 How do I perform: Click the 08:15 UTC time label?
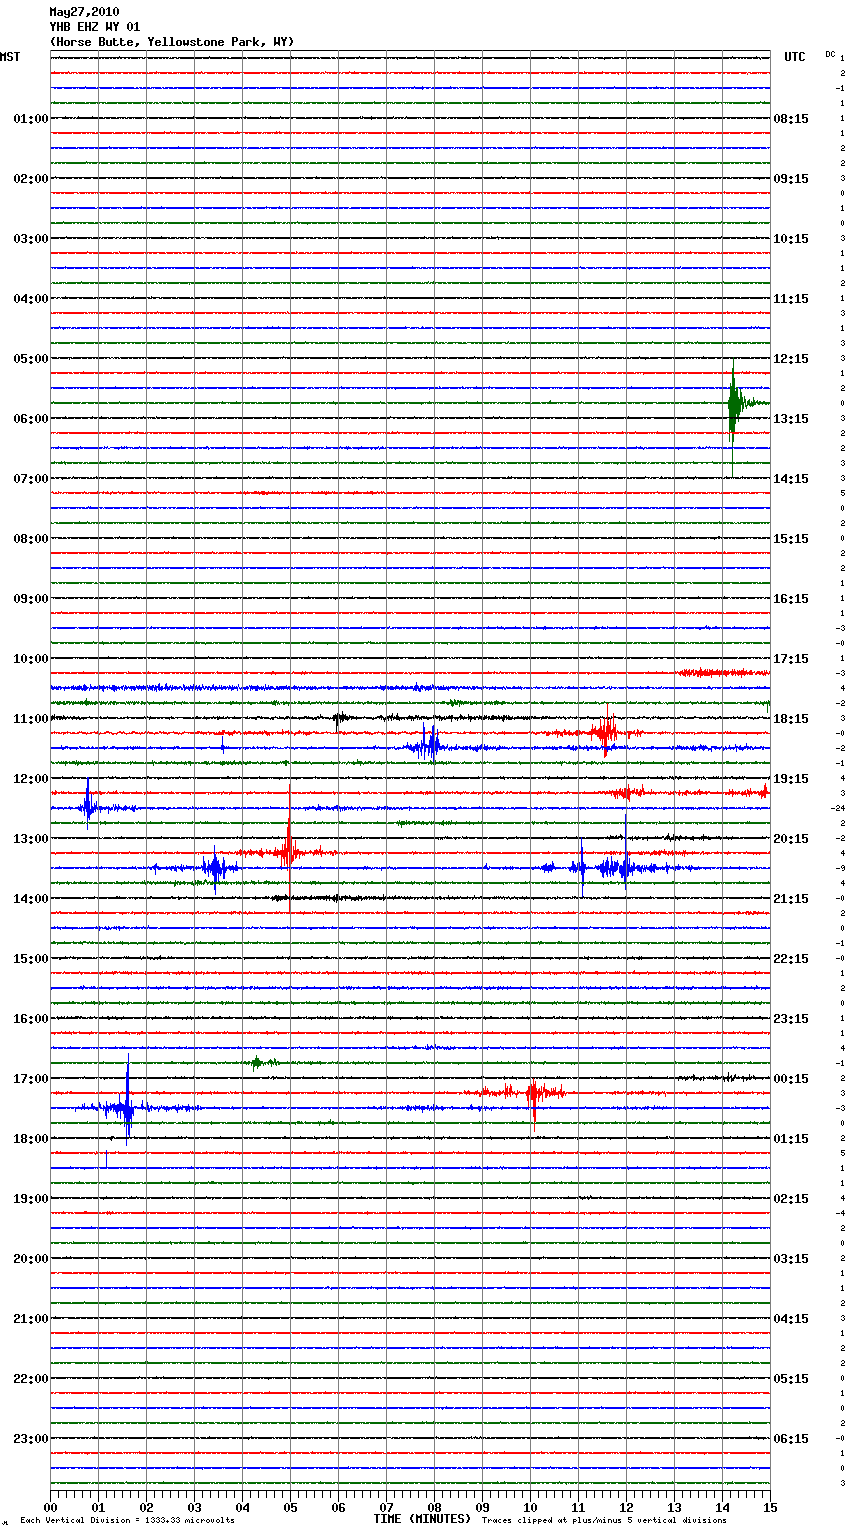click(x=791, y=119)
